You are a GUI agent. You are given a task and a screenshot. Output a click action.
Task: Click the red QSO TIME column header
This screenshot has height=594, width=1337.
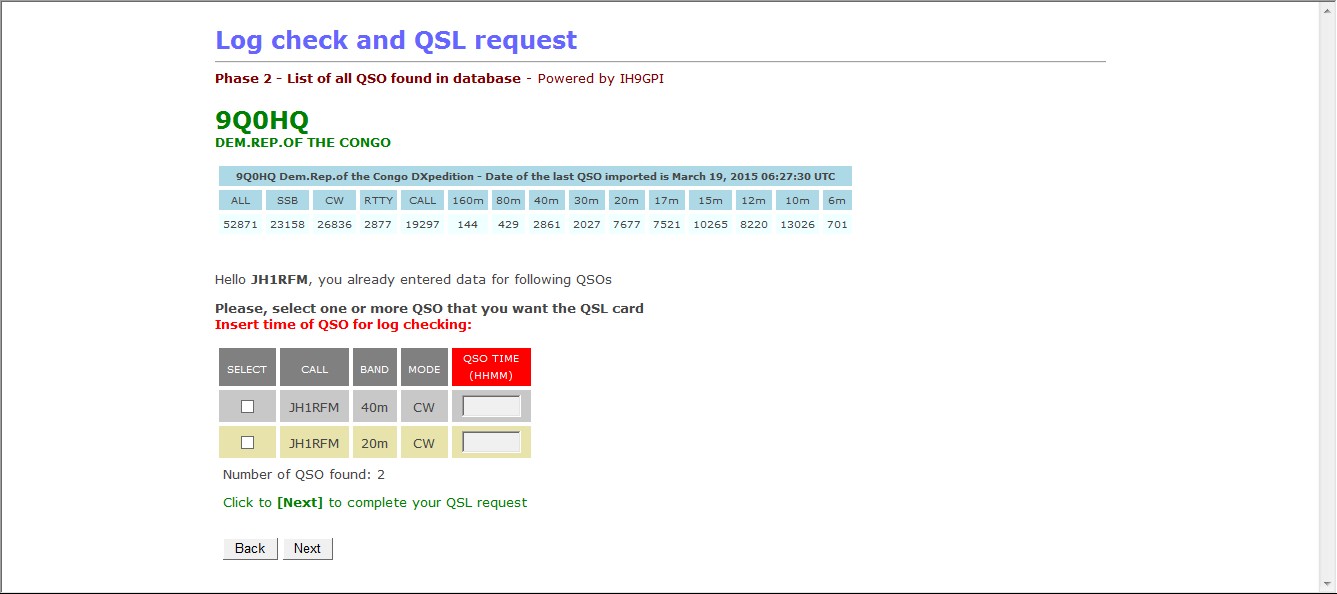pos(491,367)
